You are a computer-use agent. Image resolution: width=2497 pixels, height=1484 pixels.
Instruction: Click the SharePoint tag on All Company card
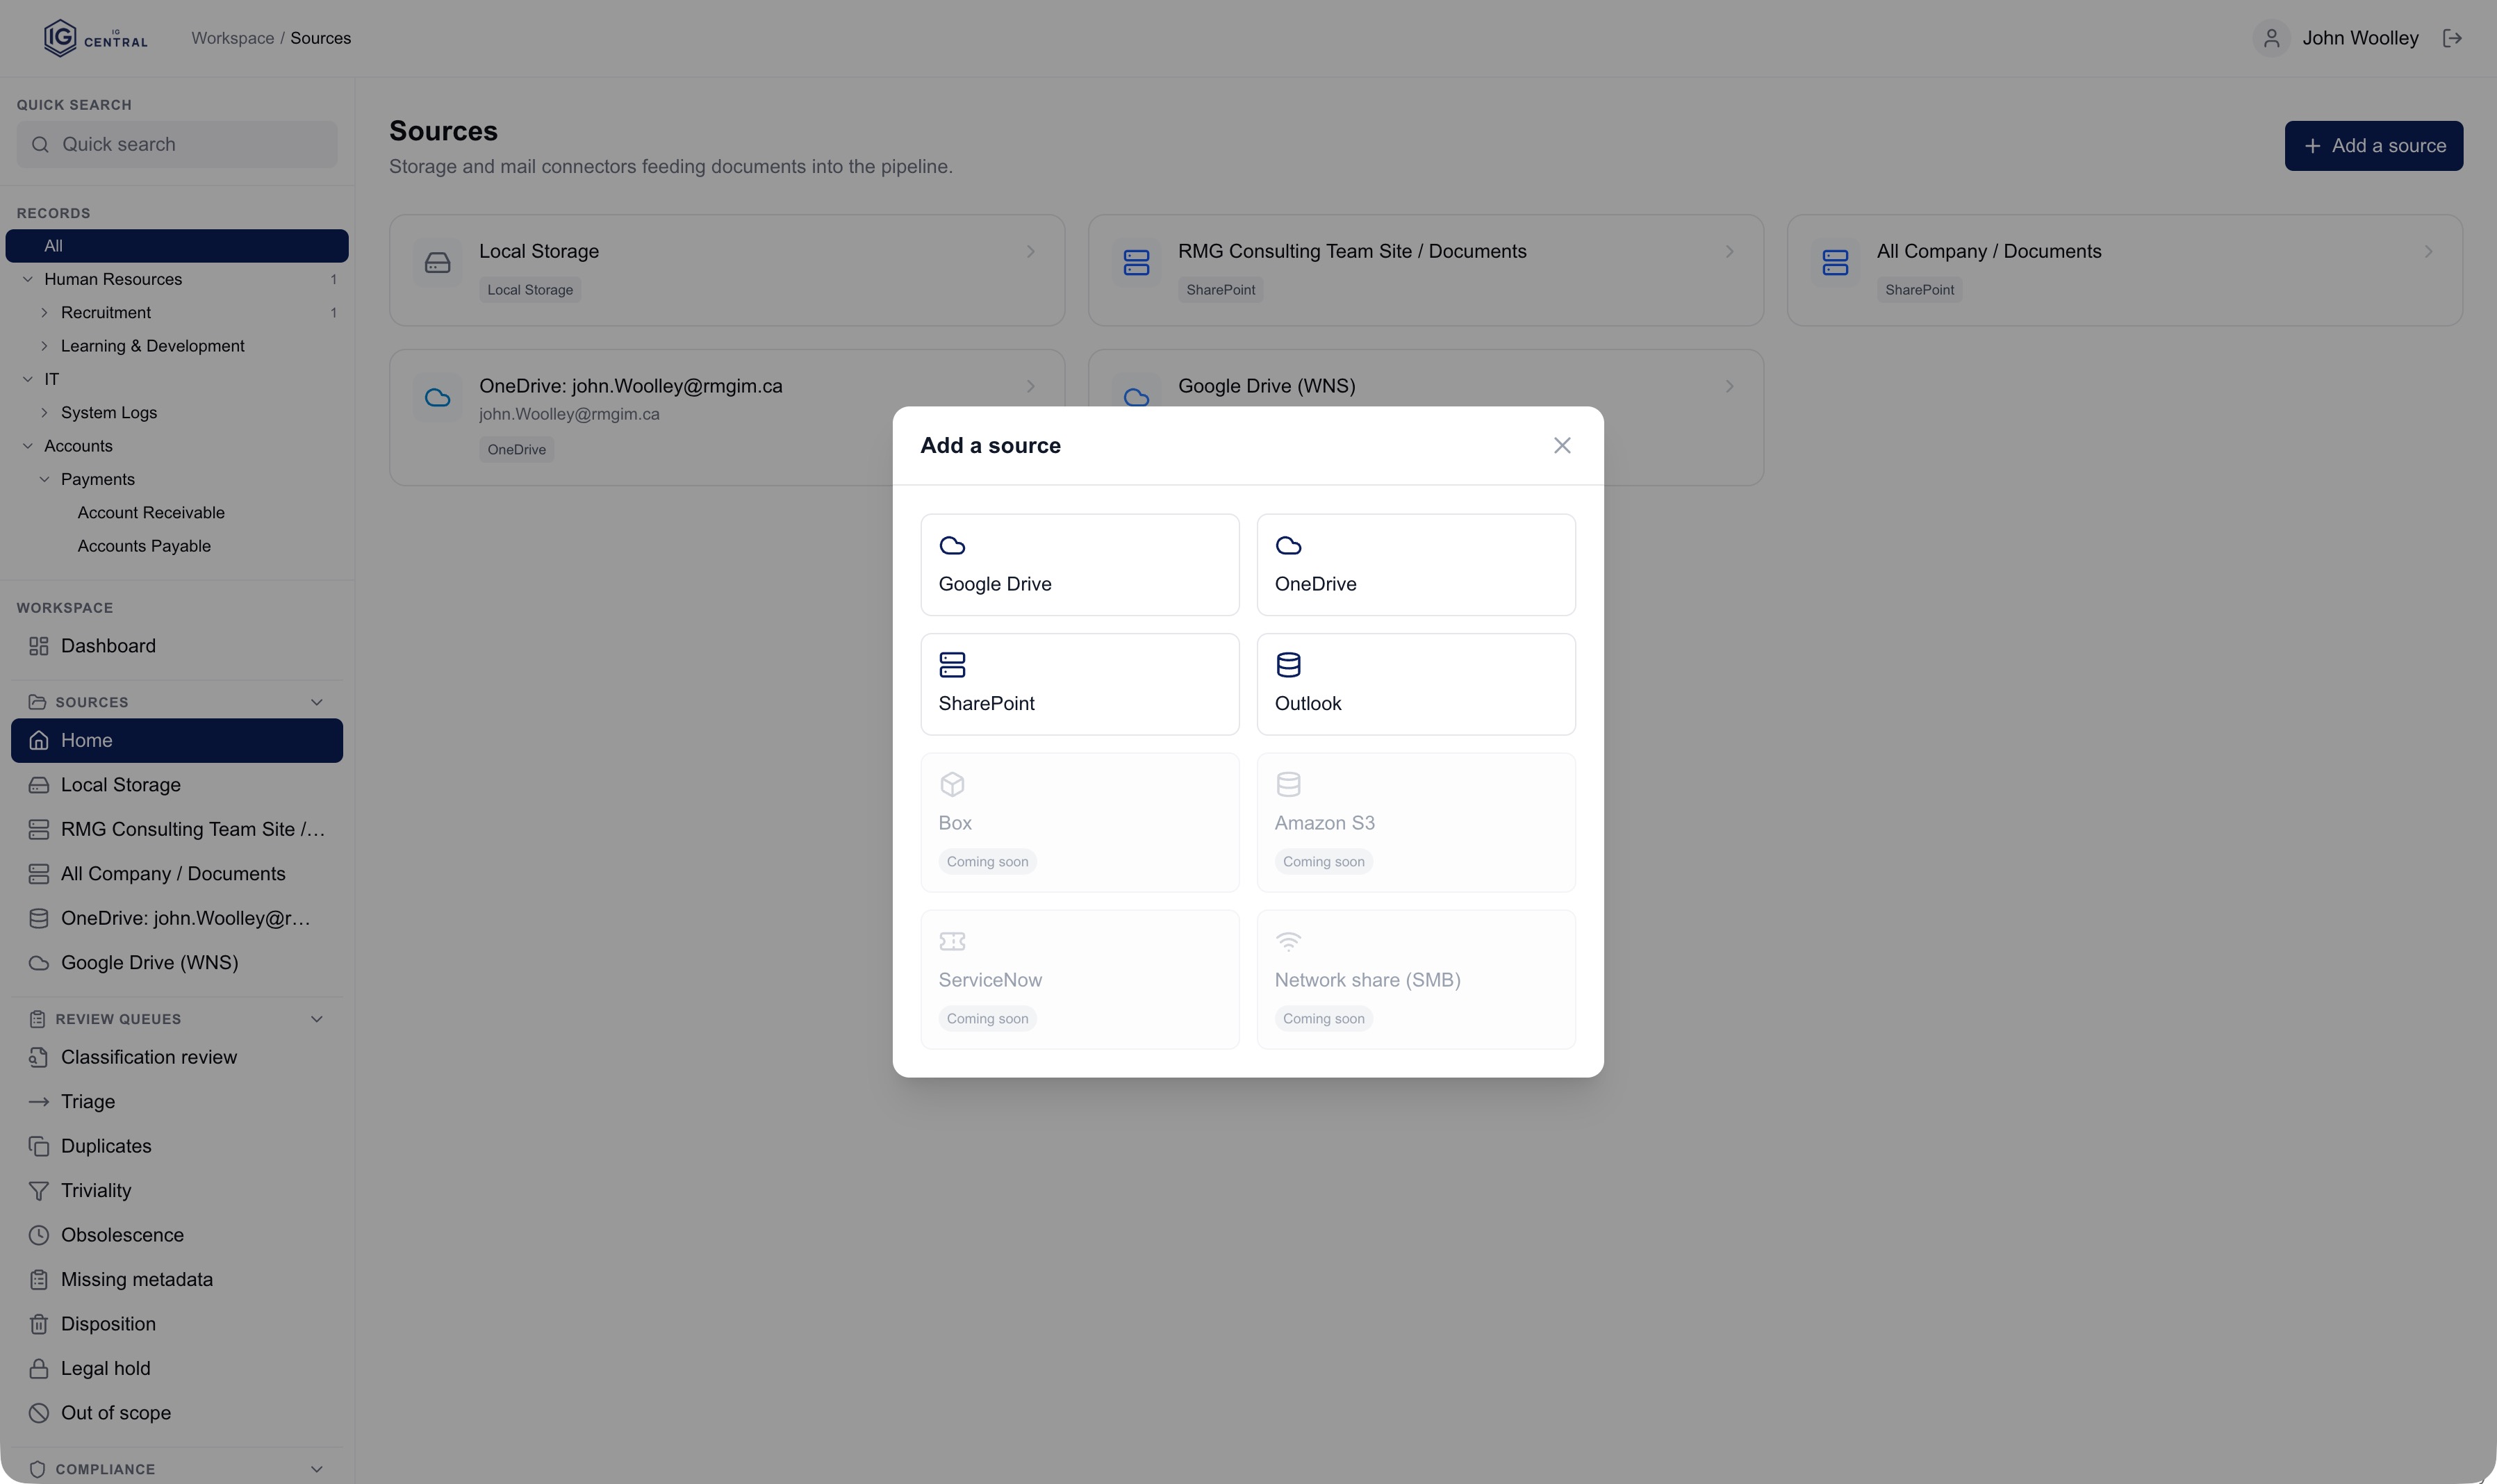click(1919, 290)
